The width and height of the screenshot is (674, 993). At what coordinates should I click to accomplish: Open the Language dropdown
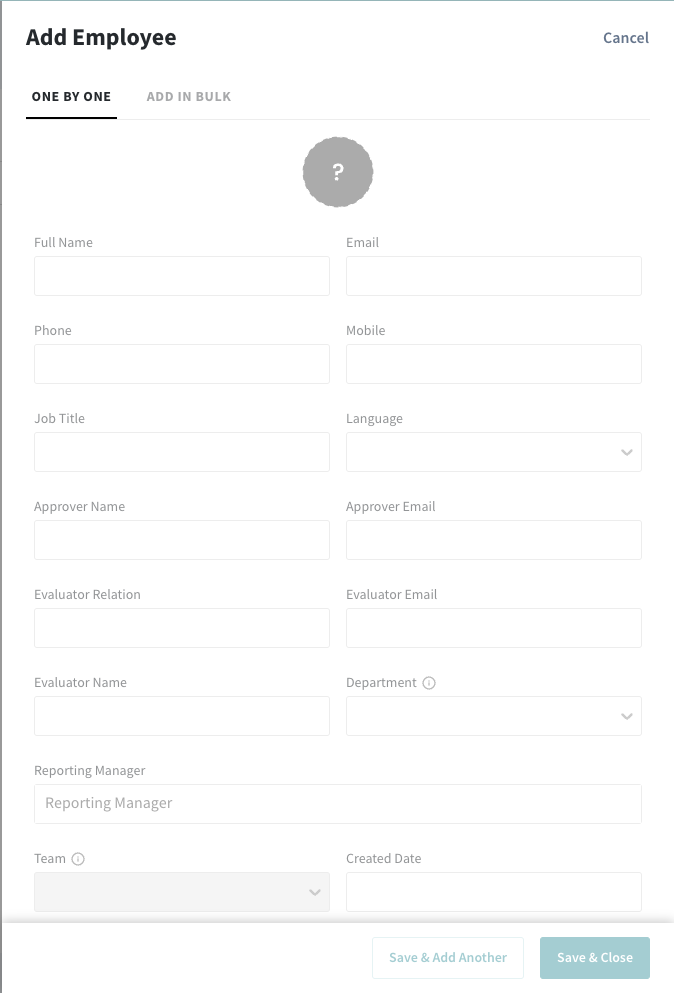493,452
